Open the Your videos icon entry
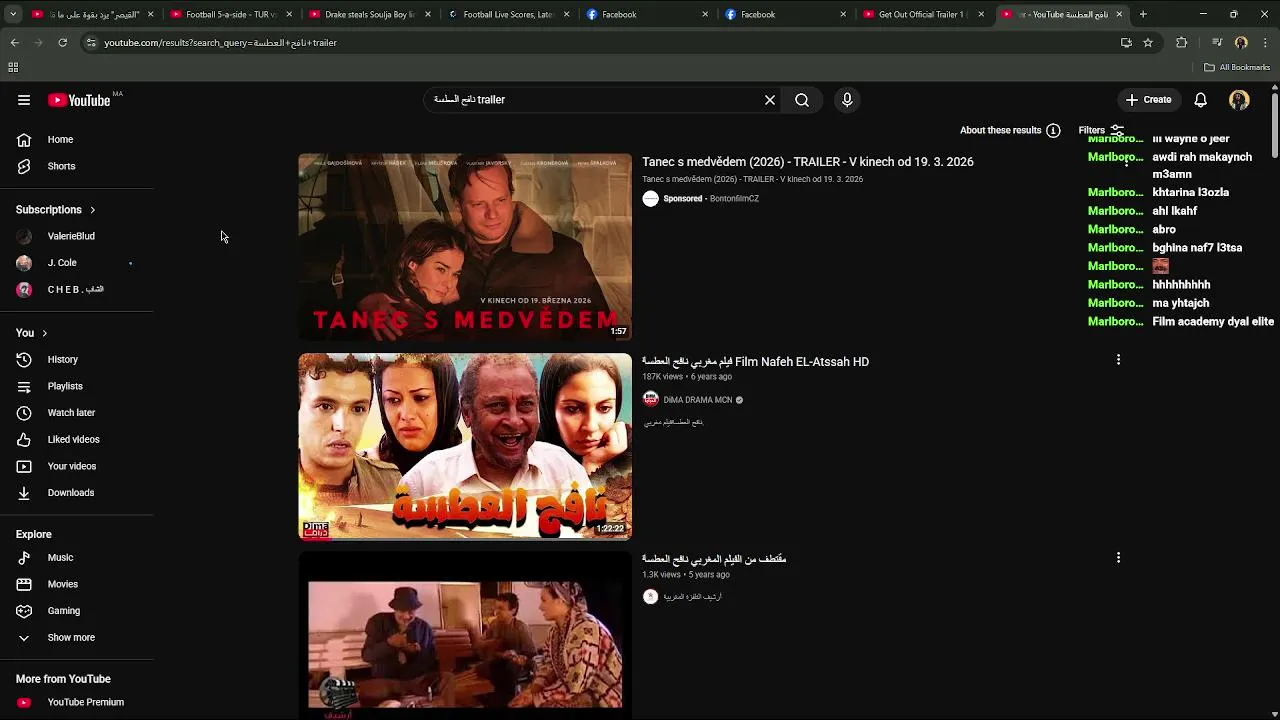Image resolution: width=1280 pixels, height=720 pixels. (24, 466)
